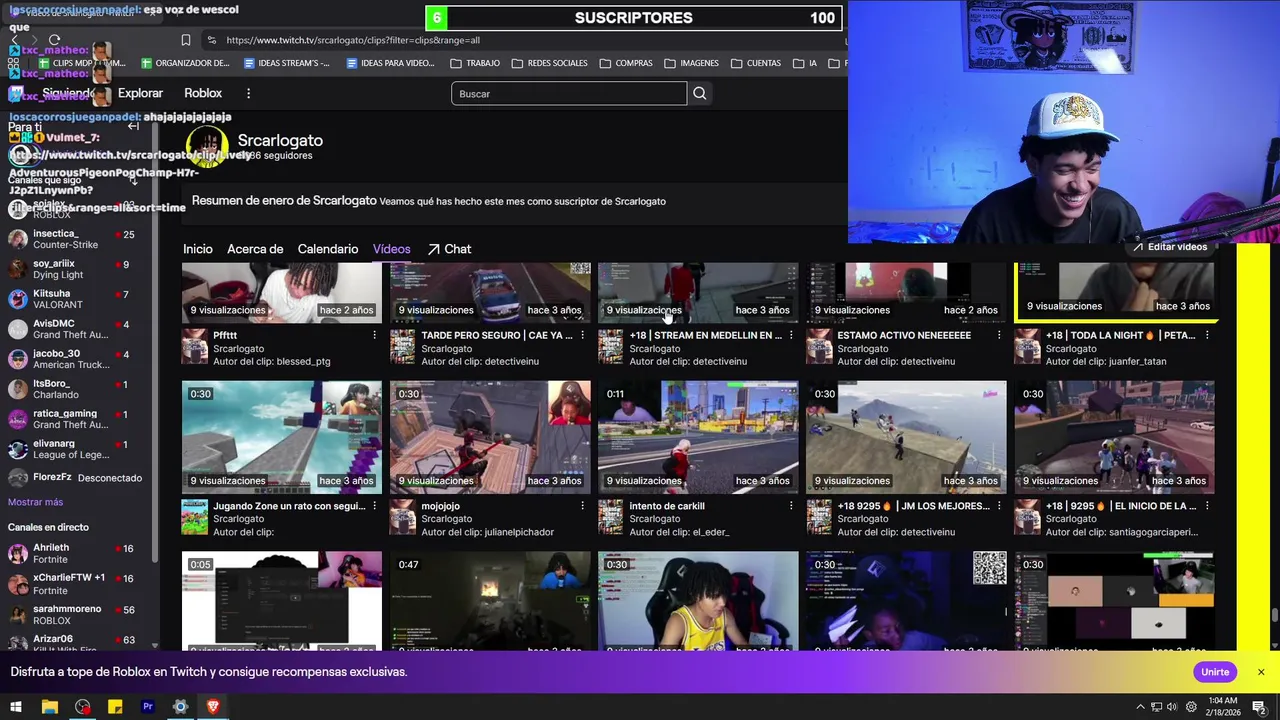
Task: Open options menu for EL INICIO DE LA clip
Action: 1207,506
